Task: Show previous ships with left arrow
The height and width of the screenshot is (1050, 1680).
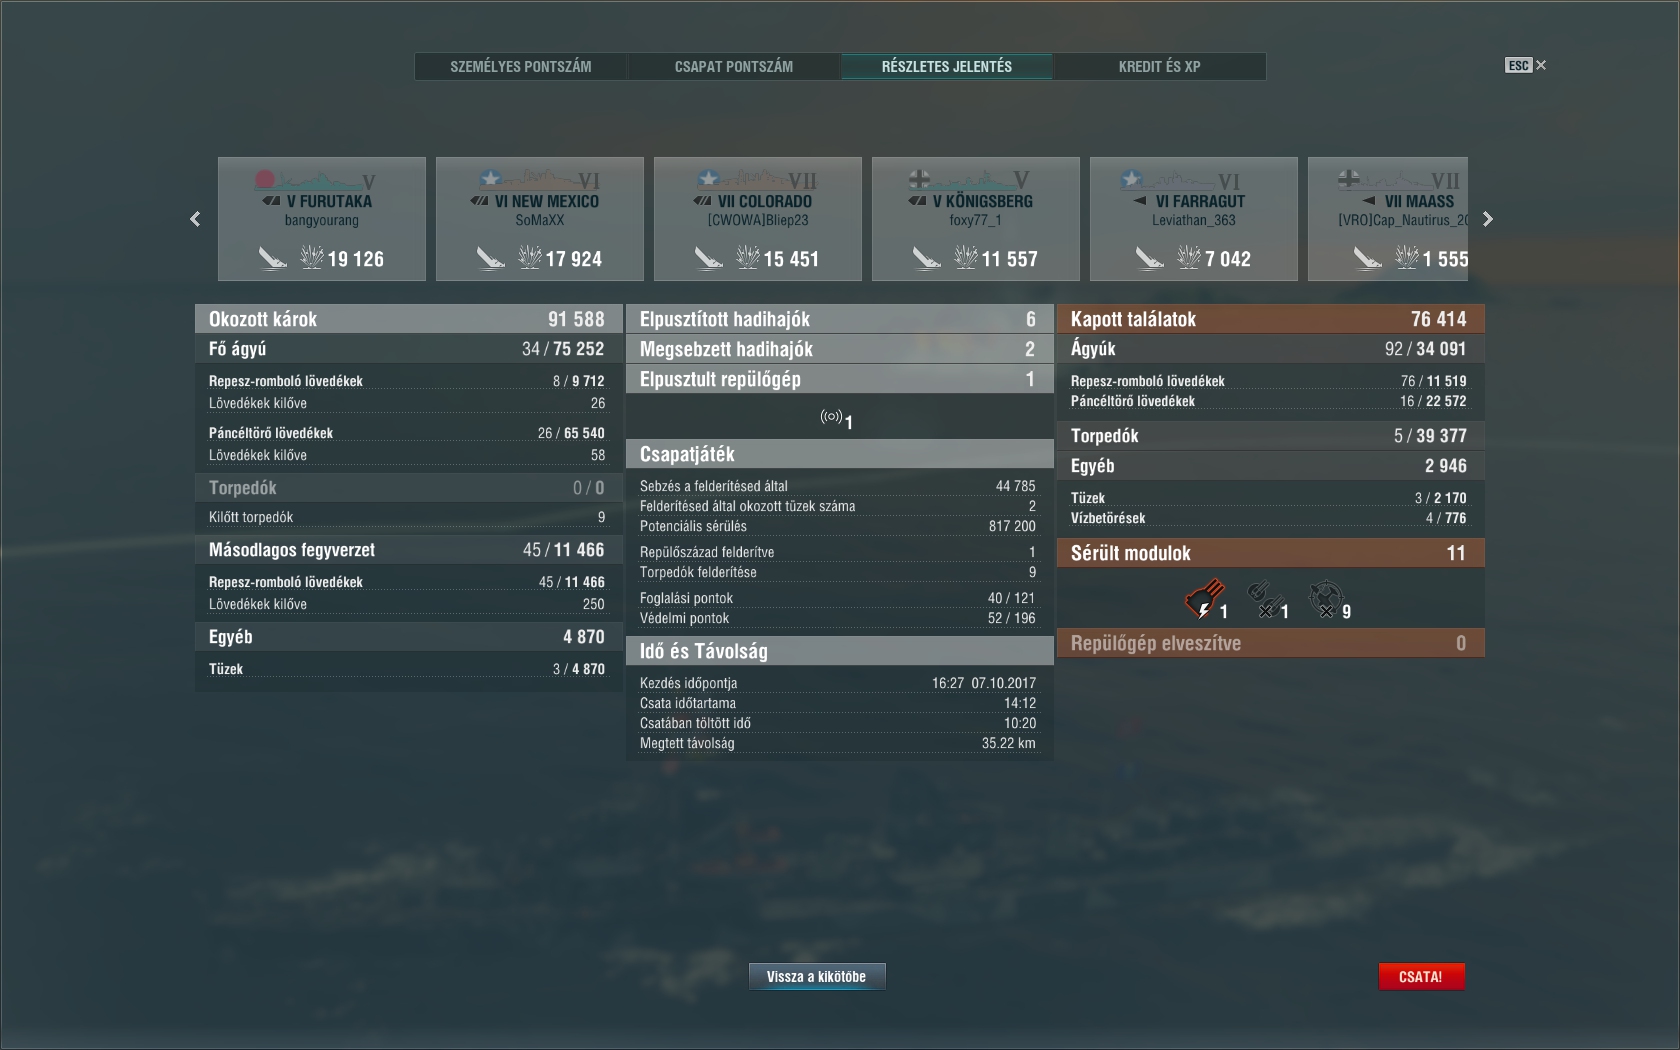Action: 195,219
